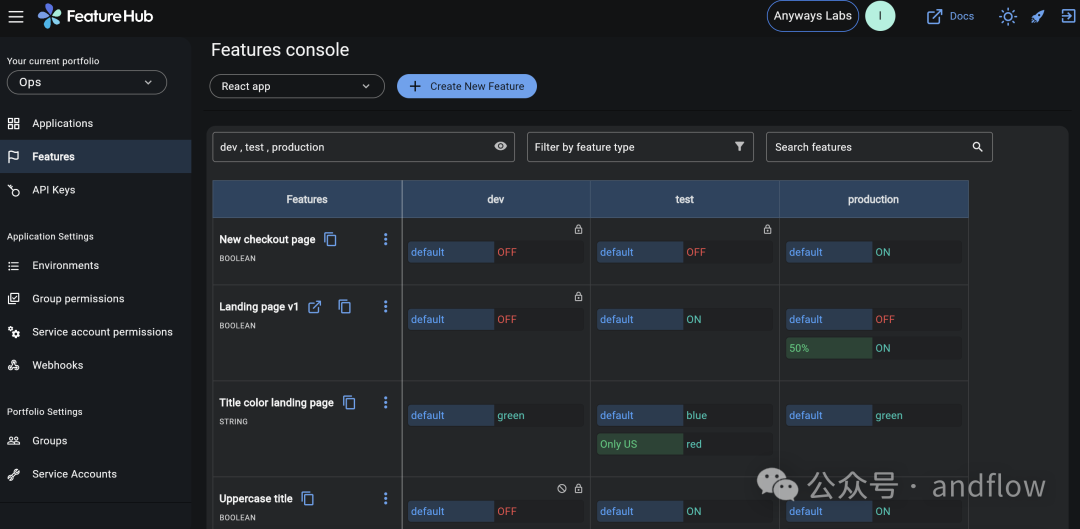Open kebab menu for Title color landing page
The height and width of the screenshot is (529, 1080).
(386, 402)
